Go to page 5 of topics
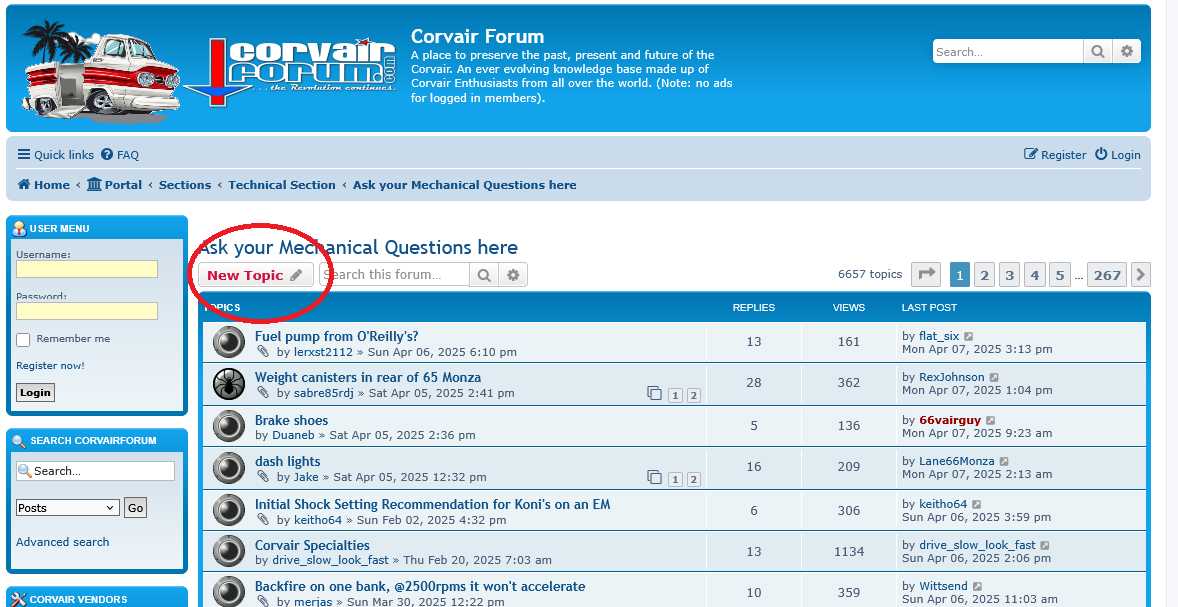The height and width of the screenshot is (607, 1178). (x=1059, y=275)
